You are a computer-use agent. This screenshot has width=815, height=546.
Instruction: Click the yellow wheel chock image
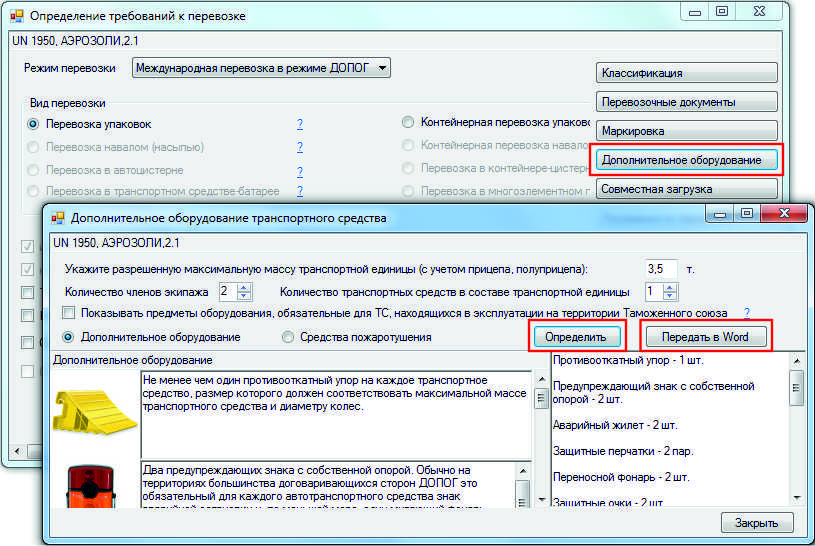(93, 411)
